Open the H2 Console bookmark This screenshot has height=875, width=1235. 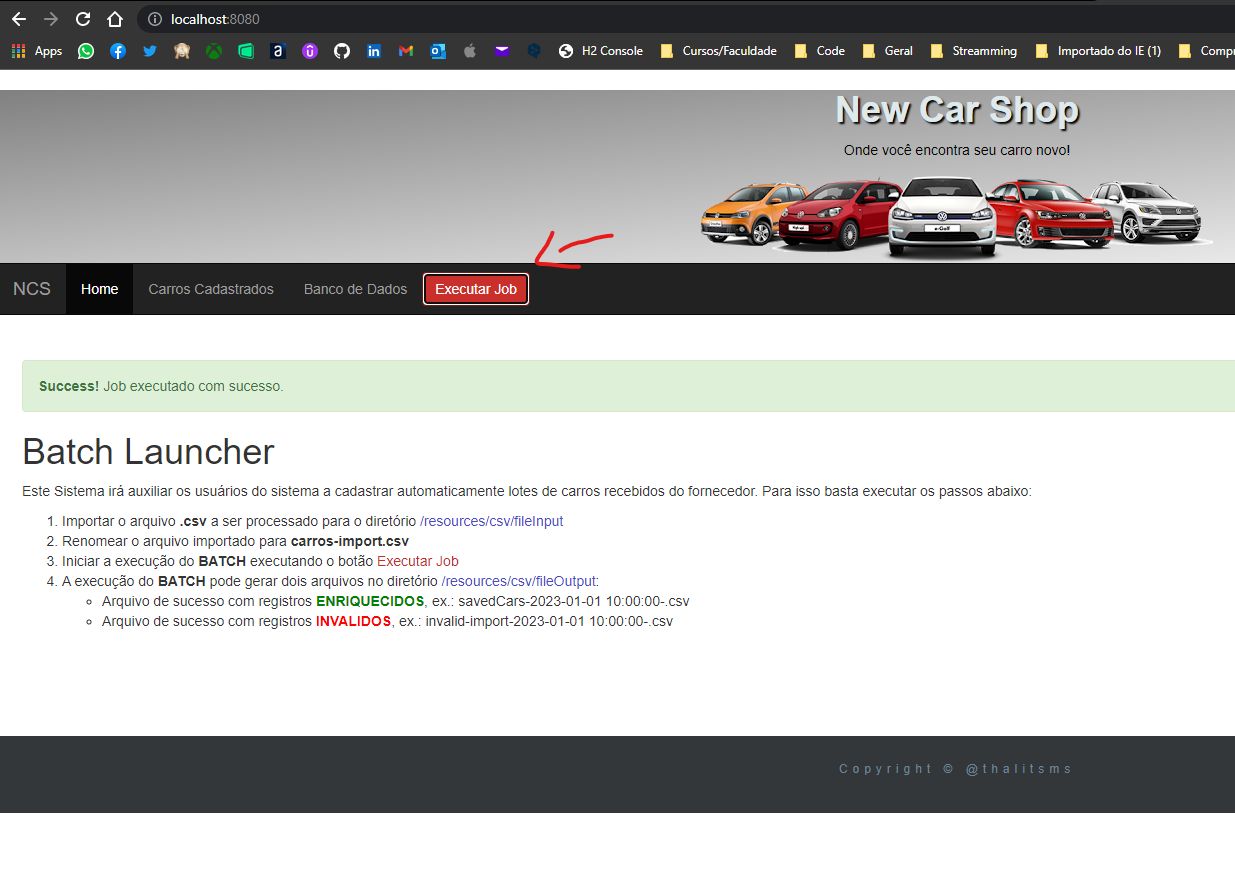611,51
